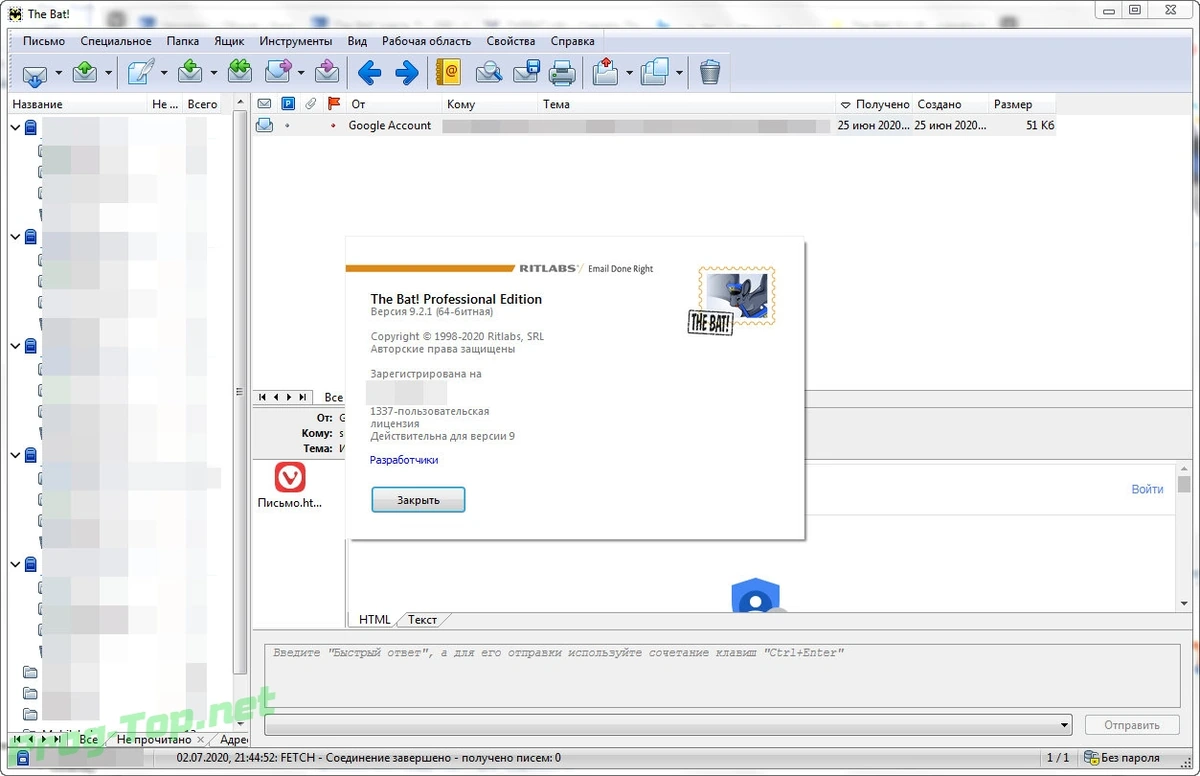Screen dimensions: 1200x776
Task: Click the Войти link in message preview
Action: tap(1147, 489)
